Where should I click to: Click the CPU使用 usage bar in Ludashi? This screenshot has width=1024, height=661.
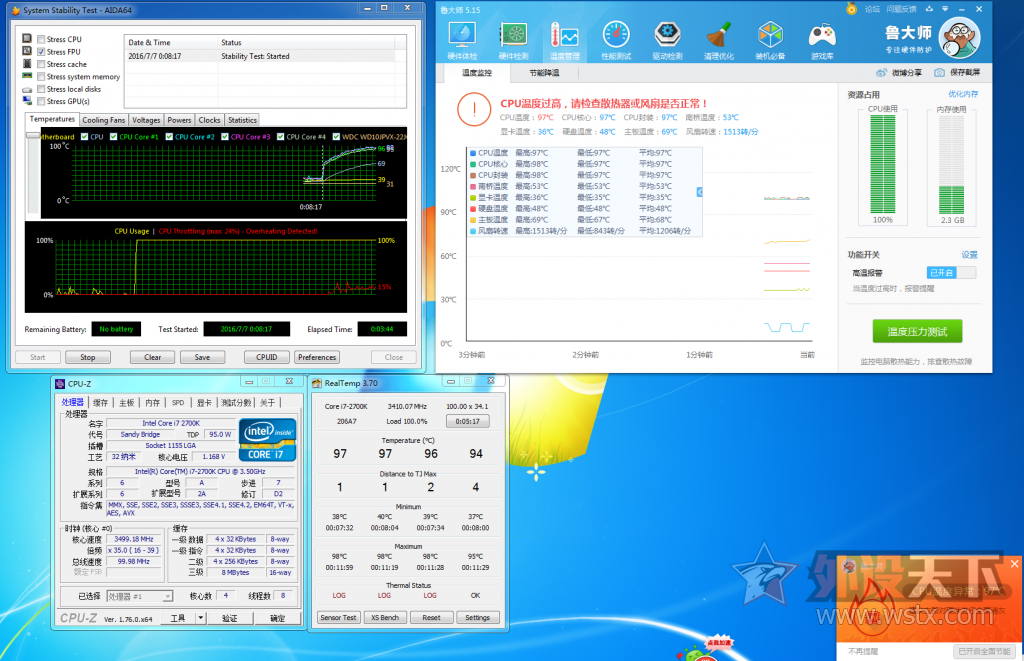pyautogui.click(x=883, y=164)
